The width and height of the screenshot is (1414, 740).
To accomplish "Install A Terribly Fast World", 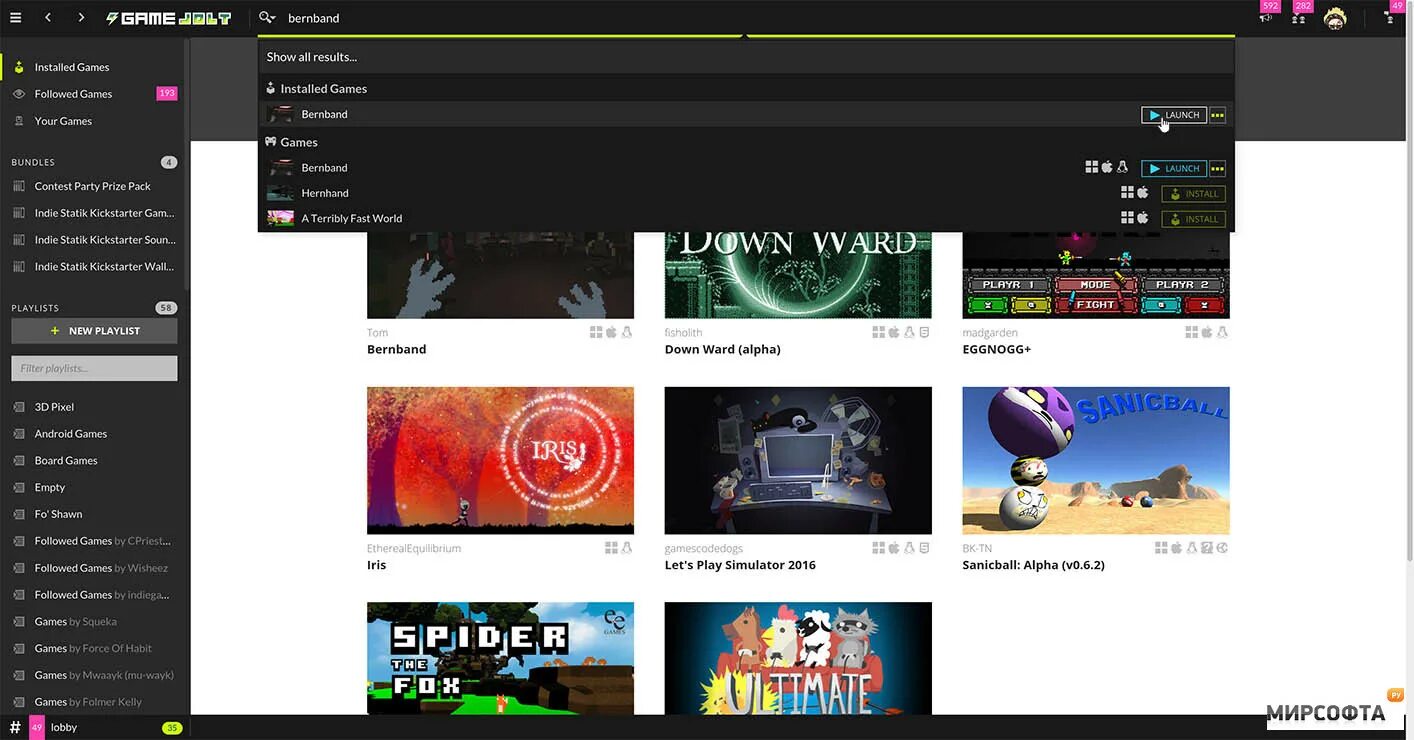I will (x=1193, y=219).
